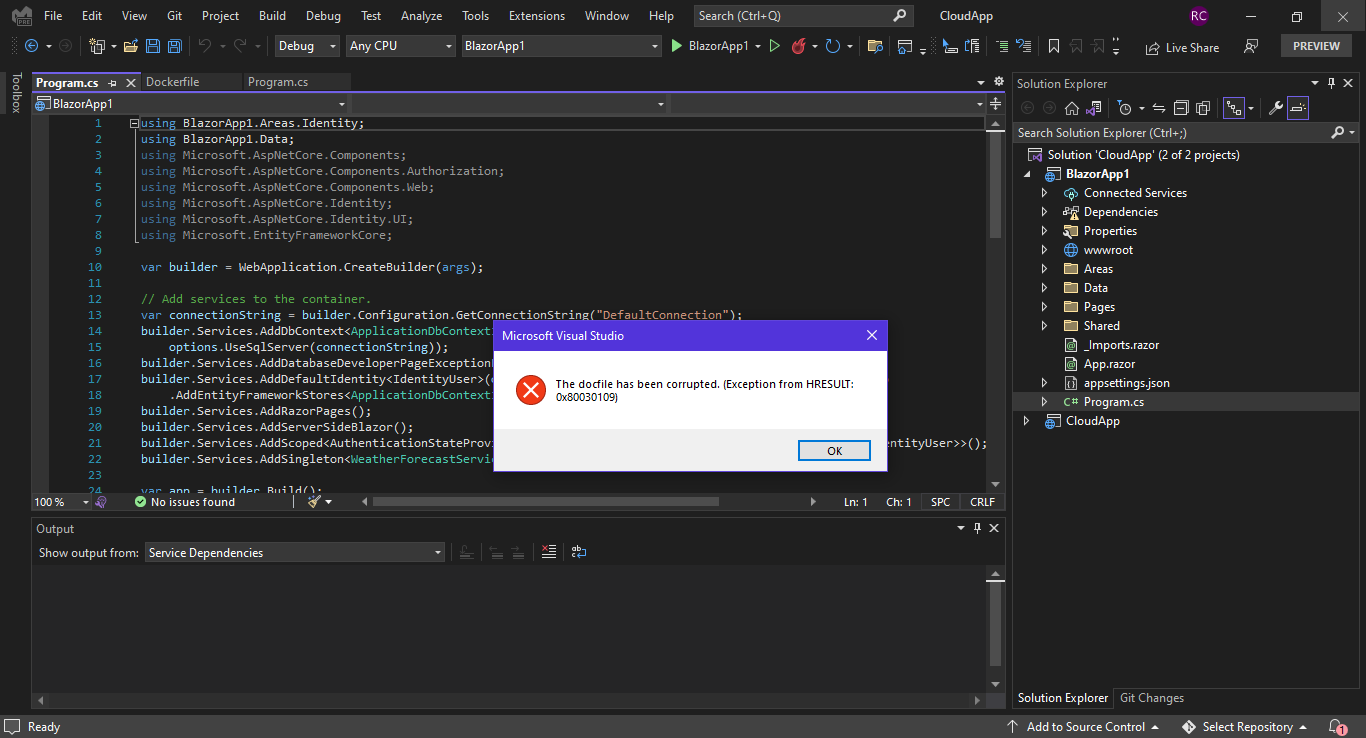
Task: Click No issues found indicator
Action: tap(185, 502)
